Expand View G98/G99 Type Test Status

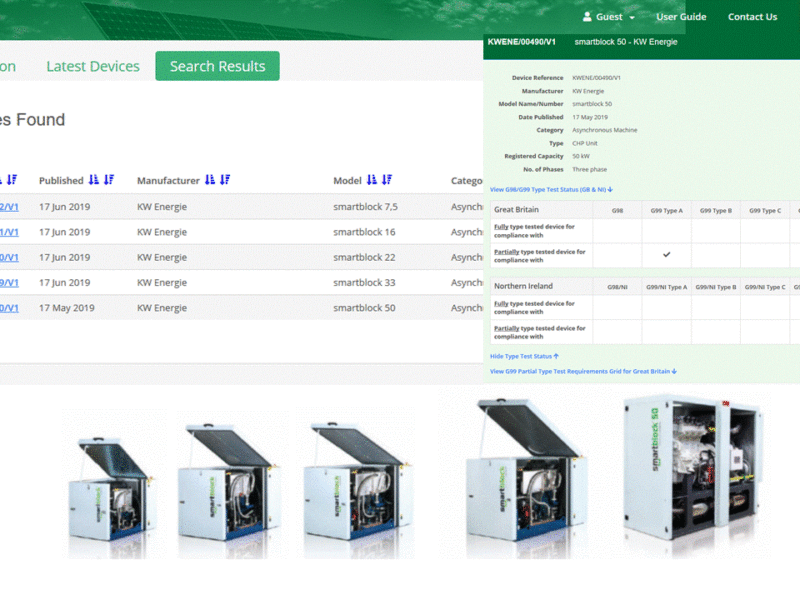pos(551,189)
